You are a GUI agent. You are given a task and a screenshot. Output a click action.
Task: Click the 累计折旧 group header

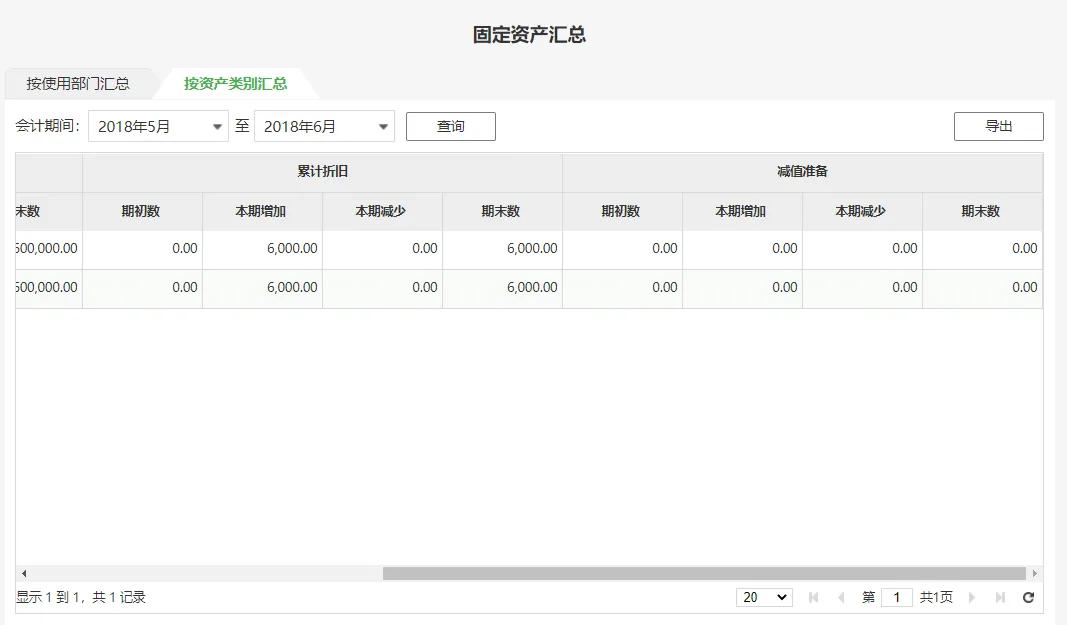click(322, 172)
